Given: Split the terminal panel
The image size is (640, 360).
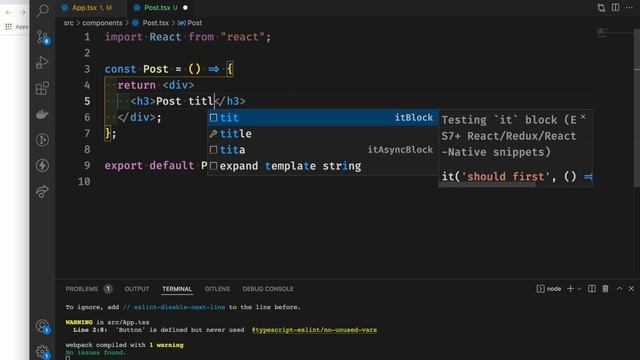Looking at the screenshot, I should pos(591,289).
